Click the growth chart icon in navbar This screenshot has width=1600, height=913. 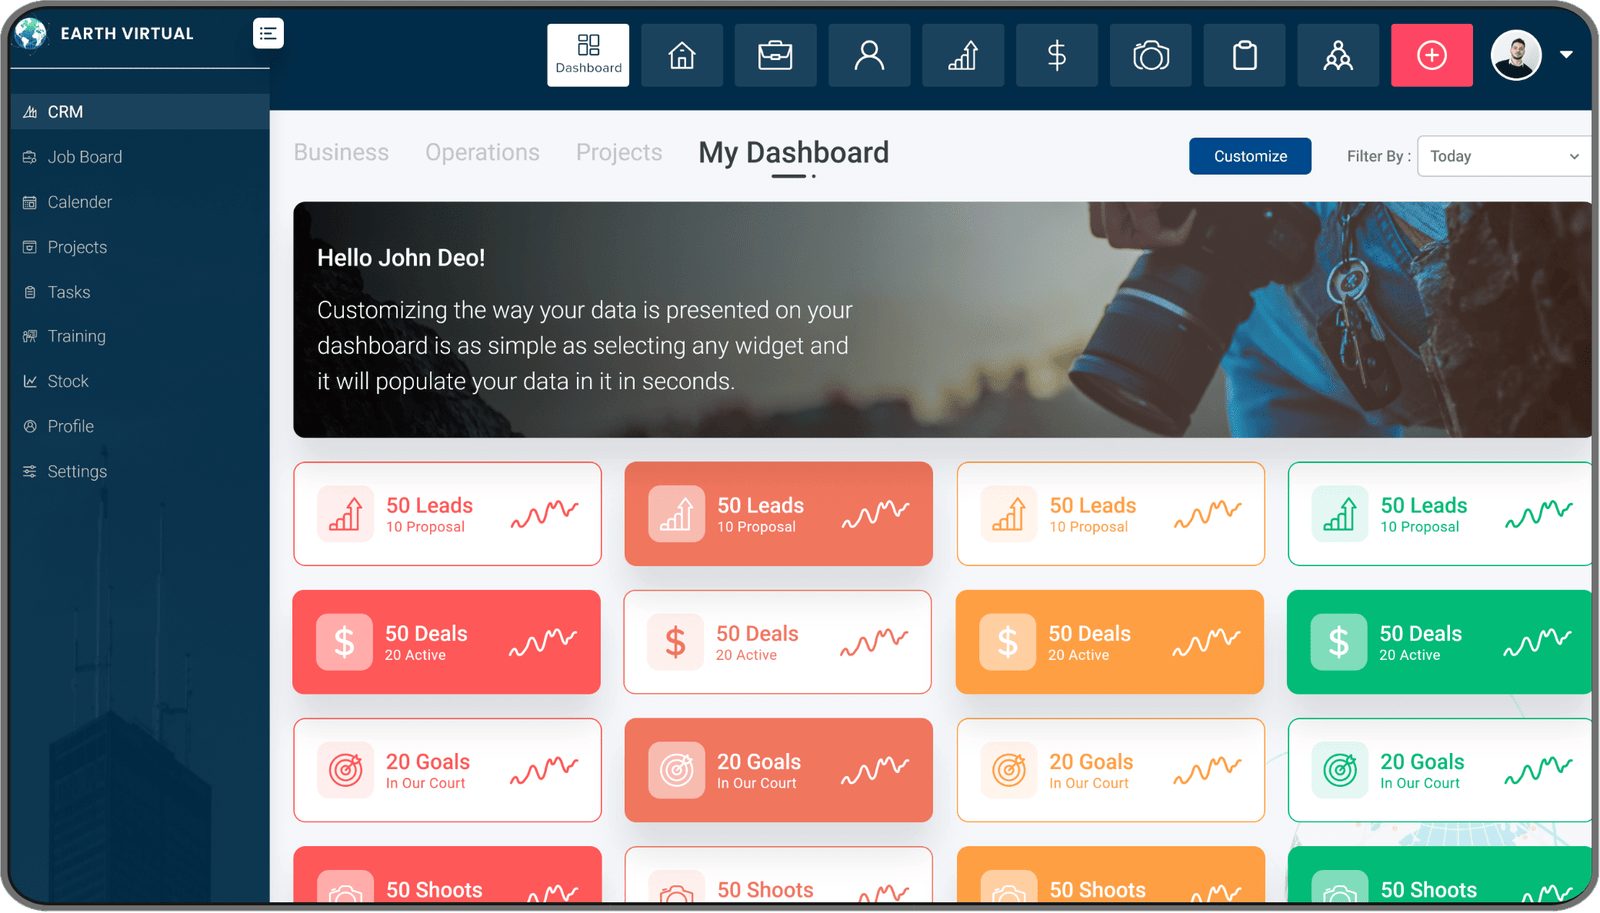tap(963, 55)
